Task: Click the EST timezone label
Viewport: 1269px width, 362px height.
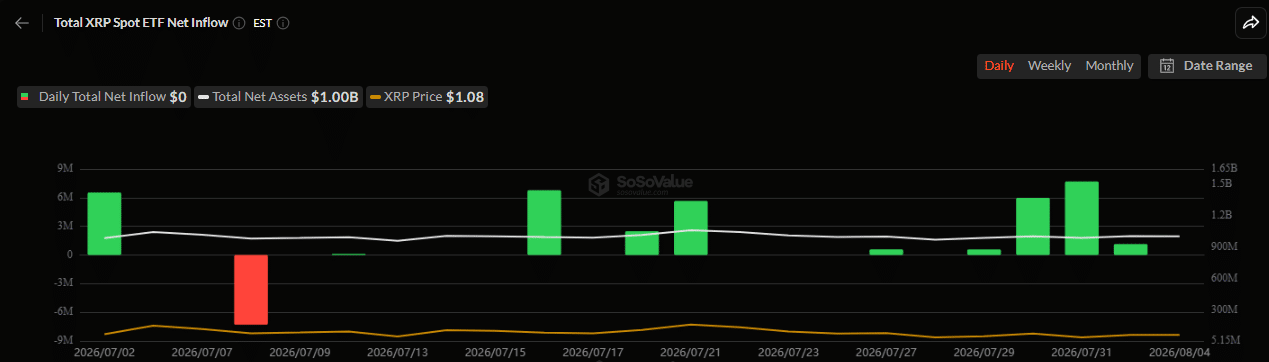Action: coord(262,22)
